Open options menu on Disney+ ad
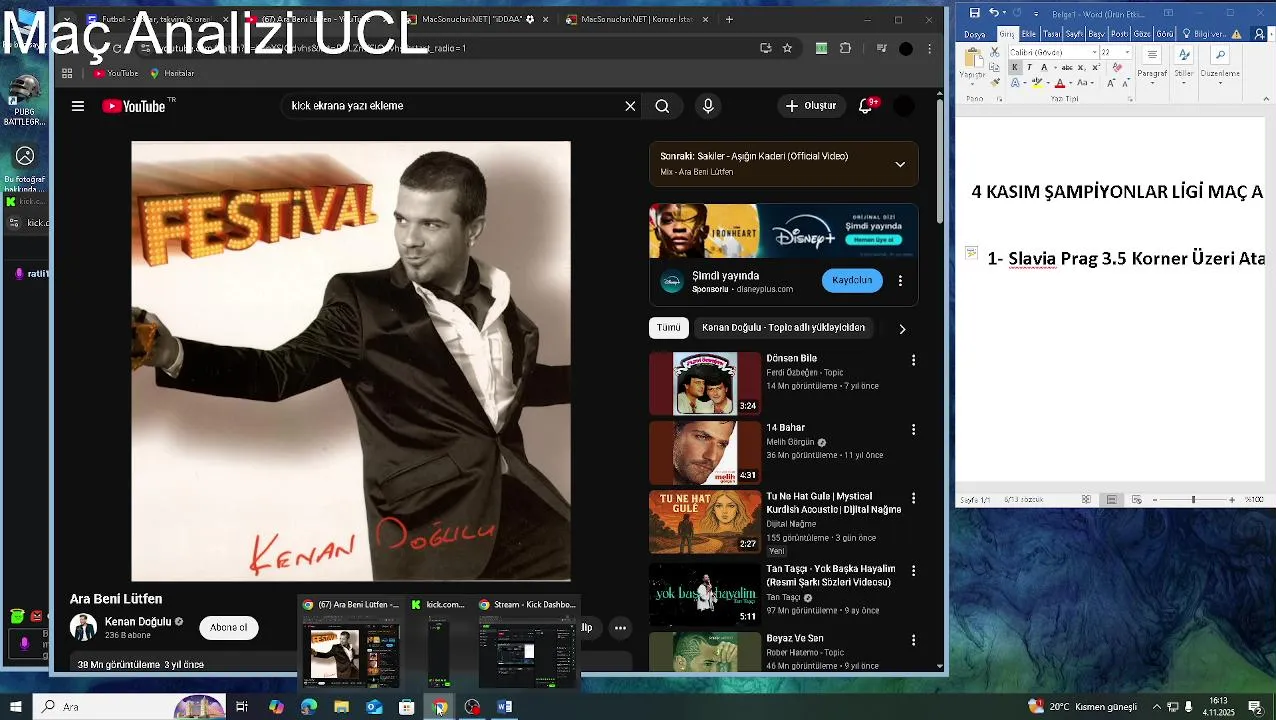1276x720 pixels. (x=900, y=281)
